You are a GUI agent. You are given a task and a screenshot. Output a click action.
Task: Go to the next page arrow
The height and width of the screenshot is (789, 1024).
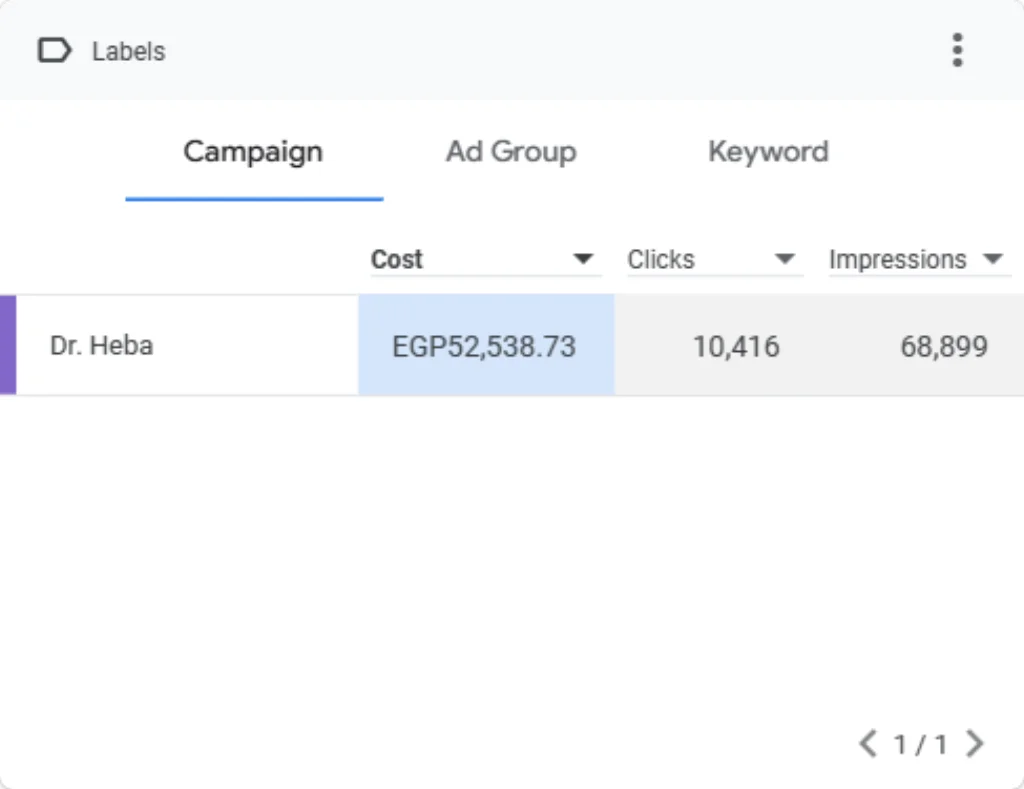point(975,744)
